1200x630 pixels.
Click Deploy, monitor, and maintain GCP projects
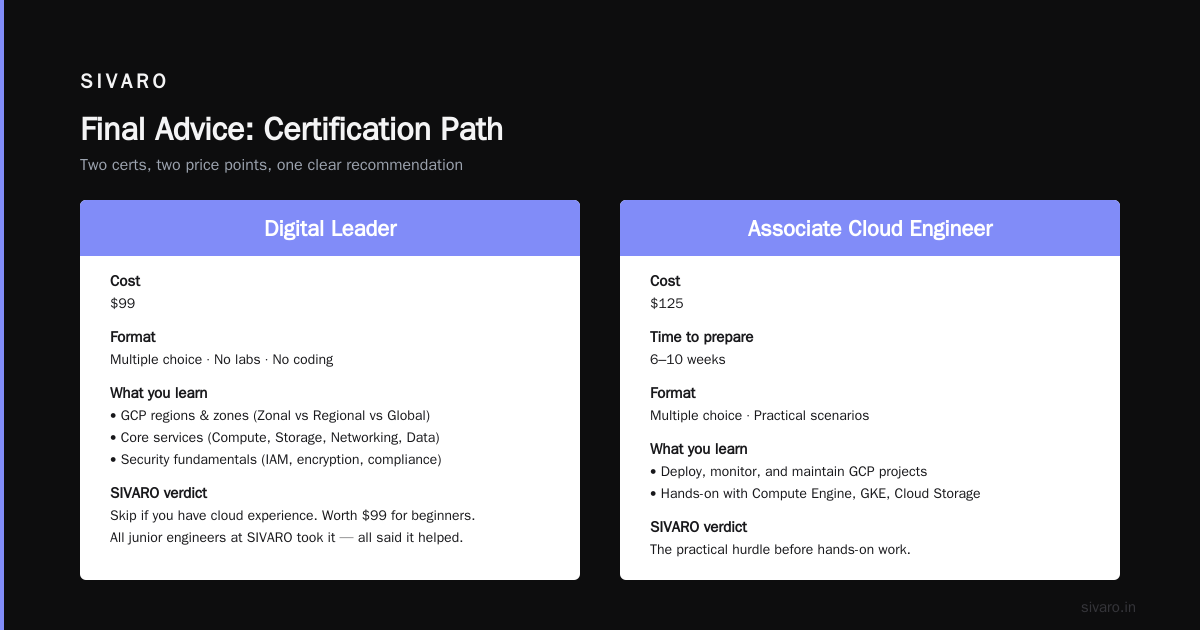click(x=788, y=471)
